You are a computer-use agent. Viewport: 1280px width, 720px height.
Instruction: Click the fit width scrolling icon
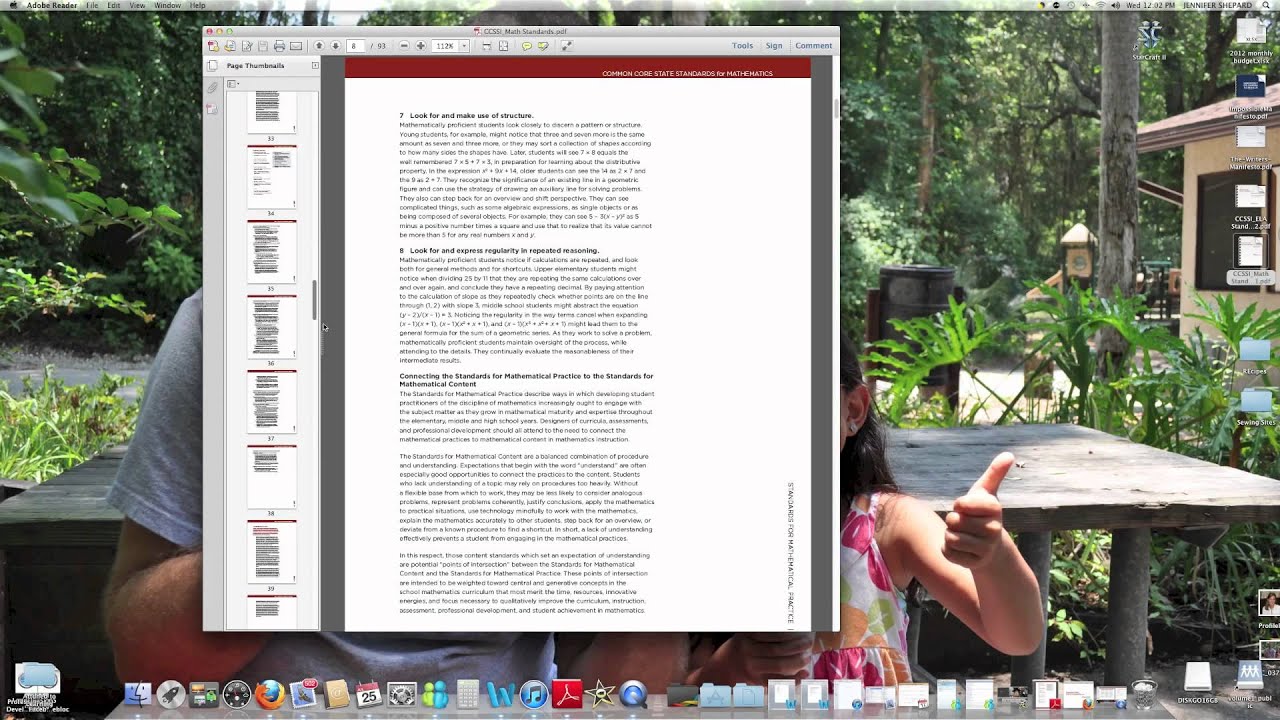pyautogui.click(x=486, y=46)
